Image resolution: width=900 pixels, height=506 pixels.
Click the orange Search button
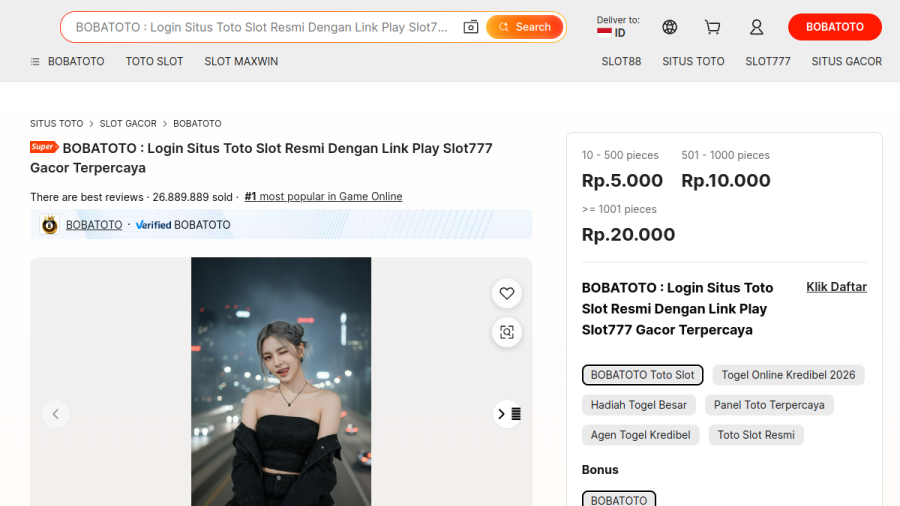click(525, 27)
